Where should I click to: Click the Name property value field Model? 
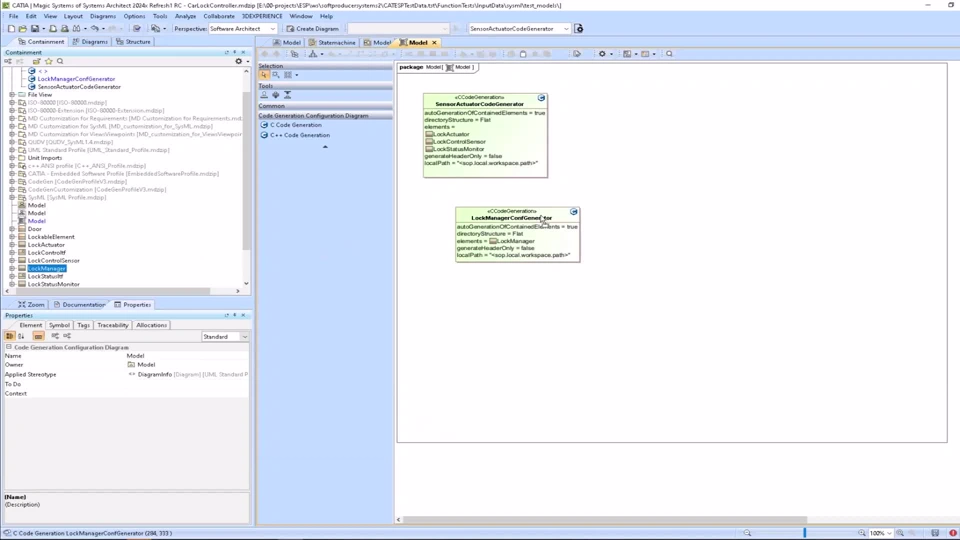187,356
